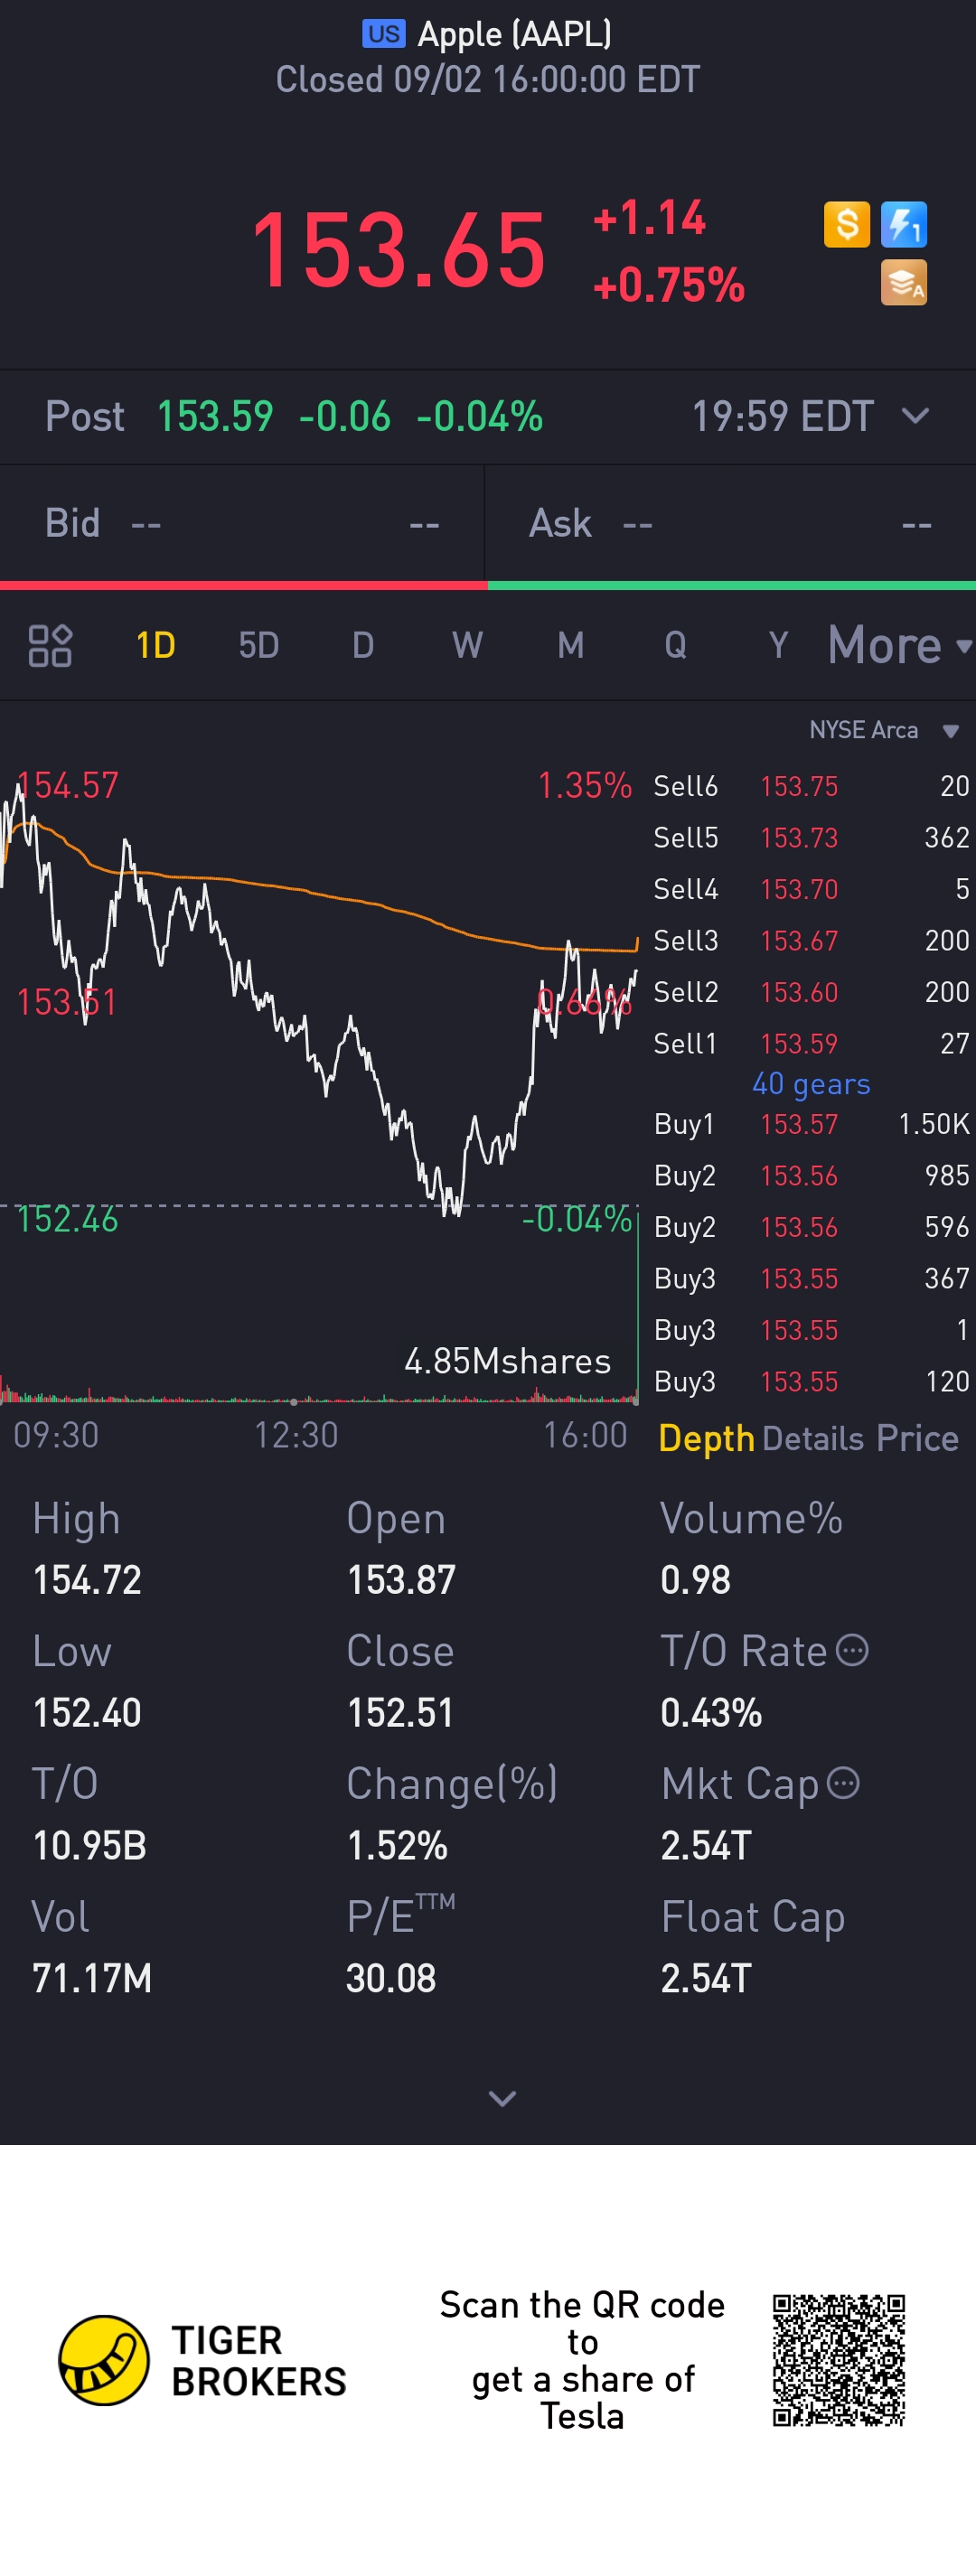Tap the Buy2 row with 596 shares
The height and width of the screenshot is (2576, 976).
coord(811,1227)
